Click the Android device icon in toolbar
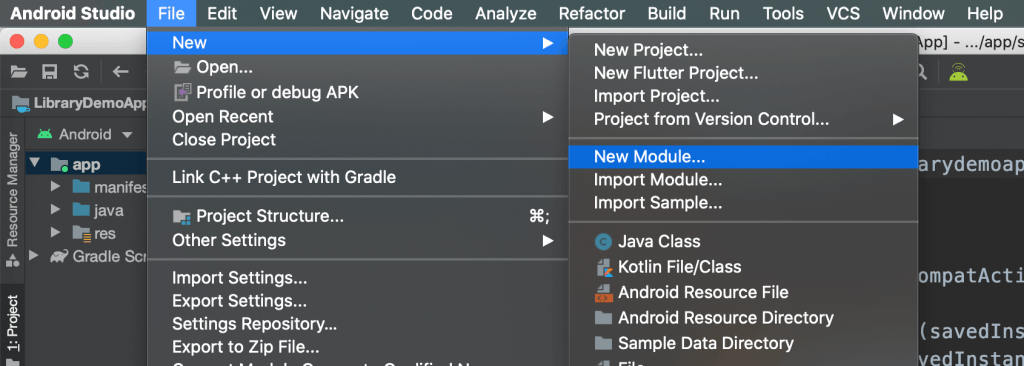Viewport: 1024px width, 366px height. coord(959,72)
